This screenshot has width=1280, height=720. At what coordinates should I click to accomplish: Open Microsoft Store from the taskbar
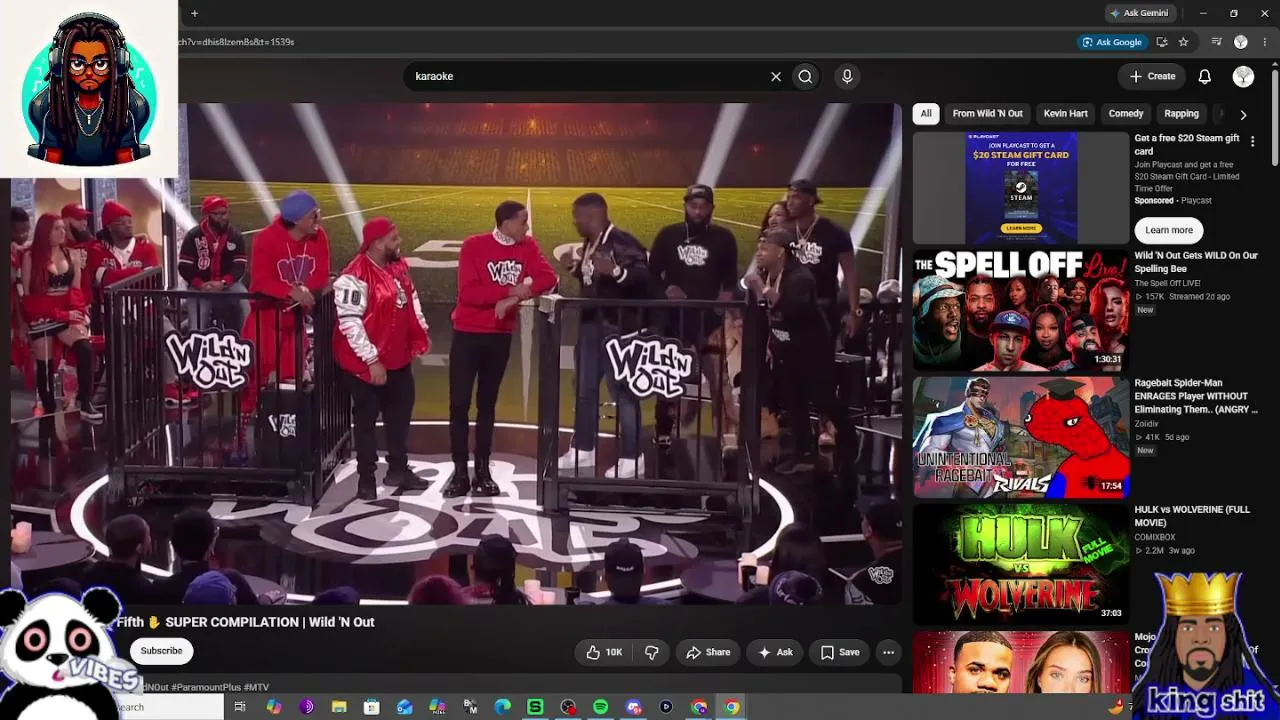pyautogui.click(x=371, y=707)
